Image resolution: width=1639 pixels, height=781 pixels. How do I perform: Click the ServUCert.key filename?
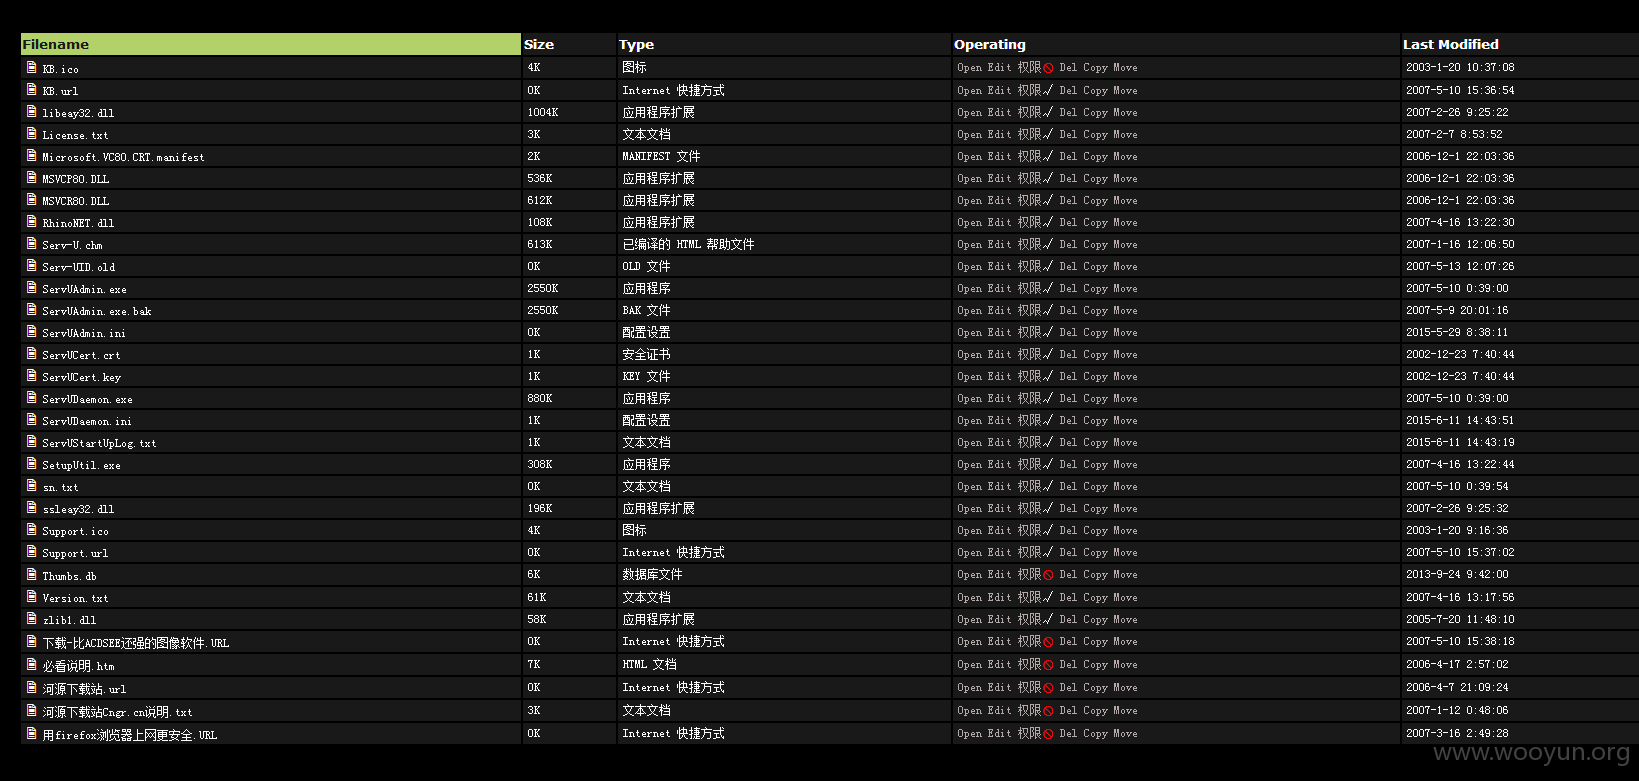click(82, 377)
